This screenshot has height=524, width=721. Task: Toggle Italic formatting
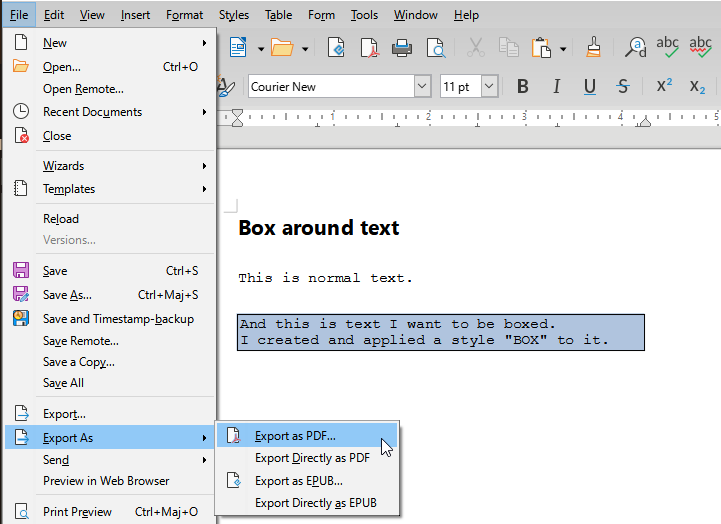(x=556, y=86)
